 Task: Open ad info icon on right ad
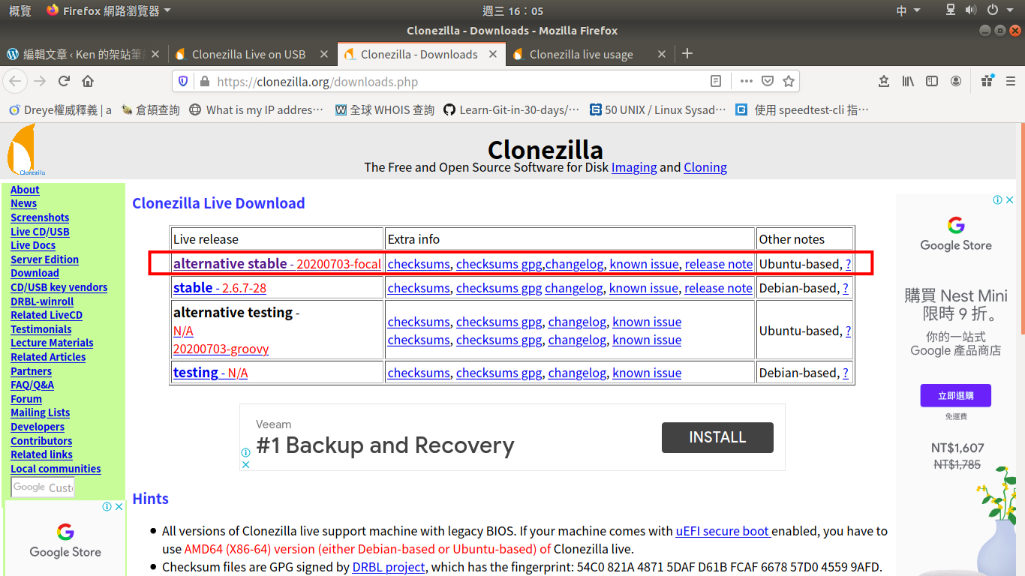tap(998, 200)
